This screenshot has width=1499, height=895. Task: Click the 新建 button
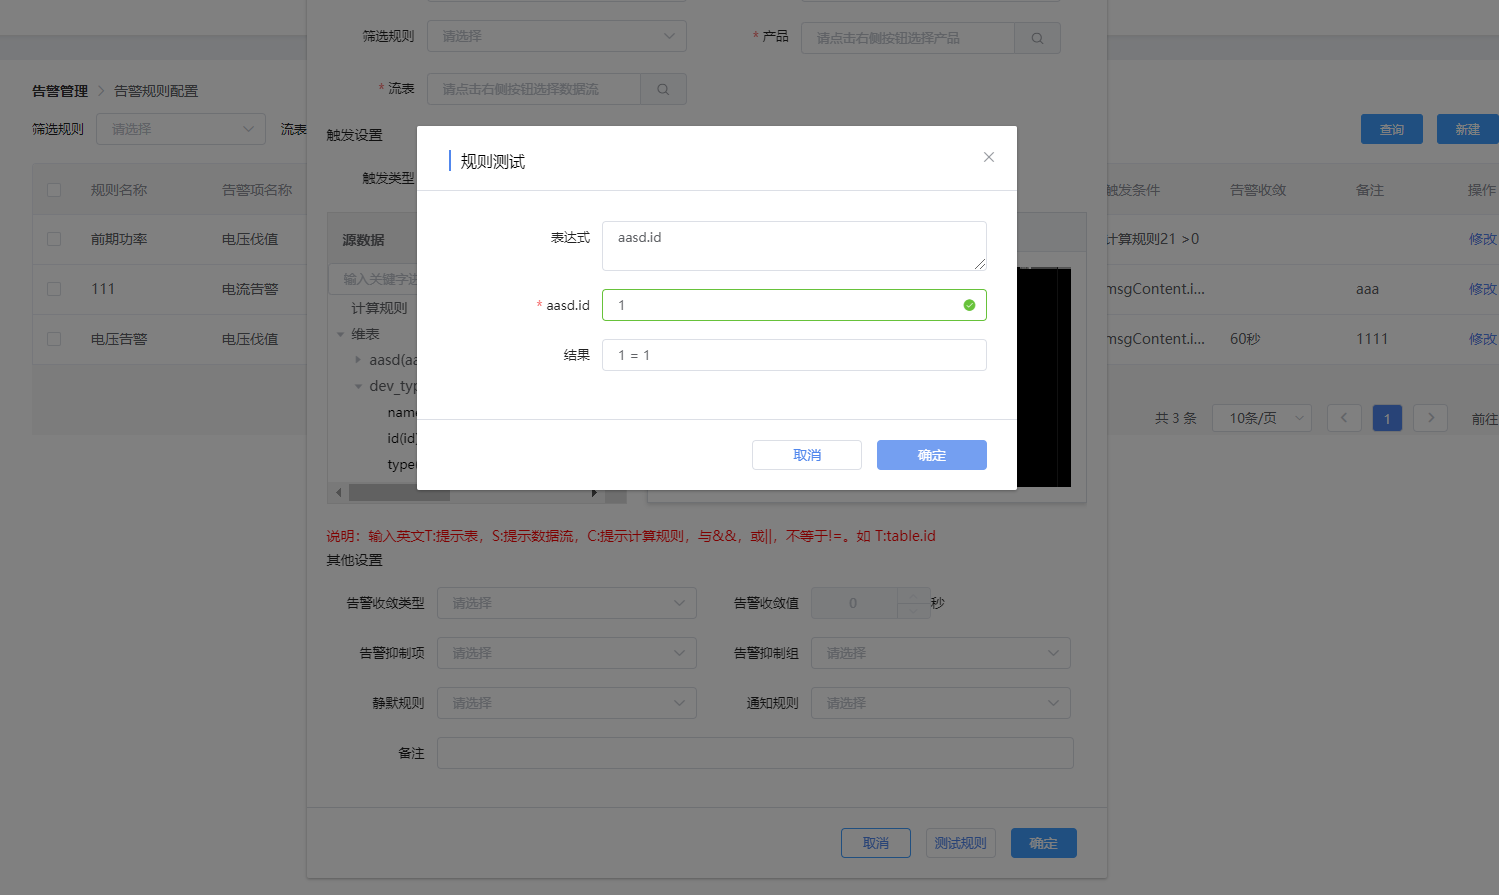[x=1467, y=129]
